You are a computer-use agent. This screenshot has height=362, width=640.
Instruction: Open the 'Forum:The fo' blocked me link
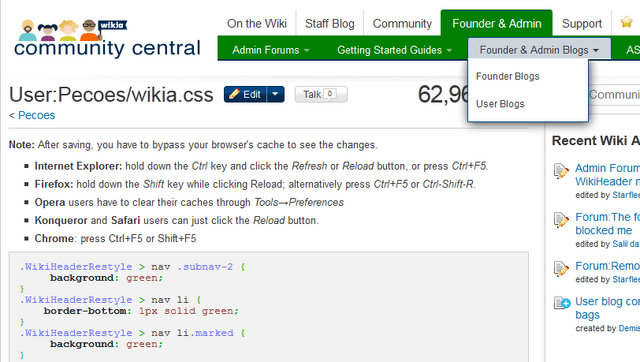[607, 224]
